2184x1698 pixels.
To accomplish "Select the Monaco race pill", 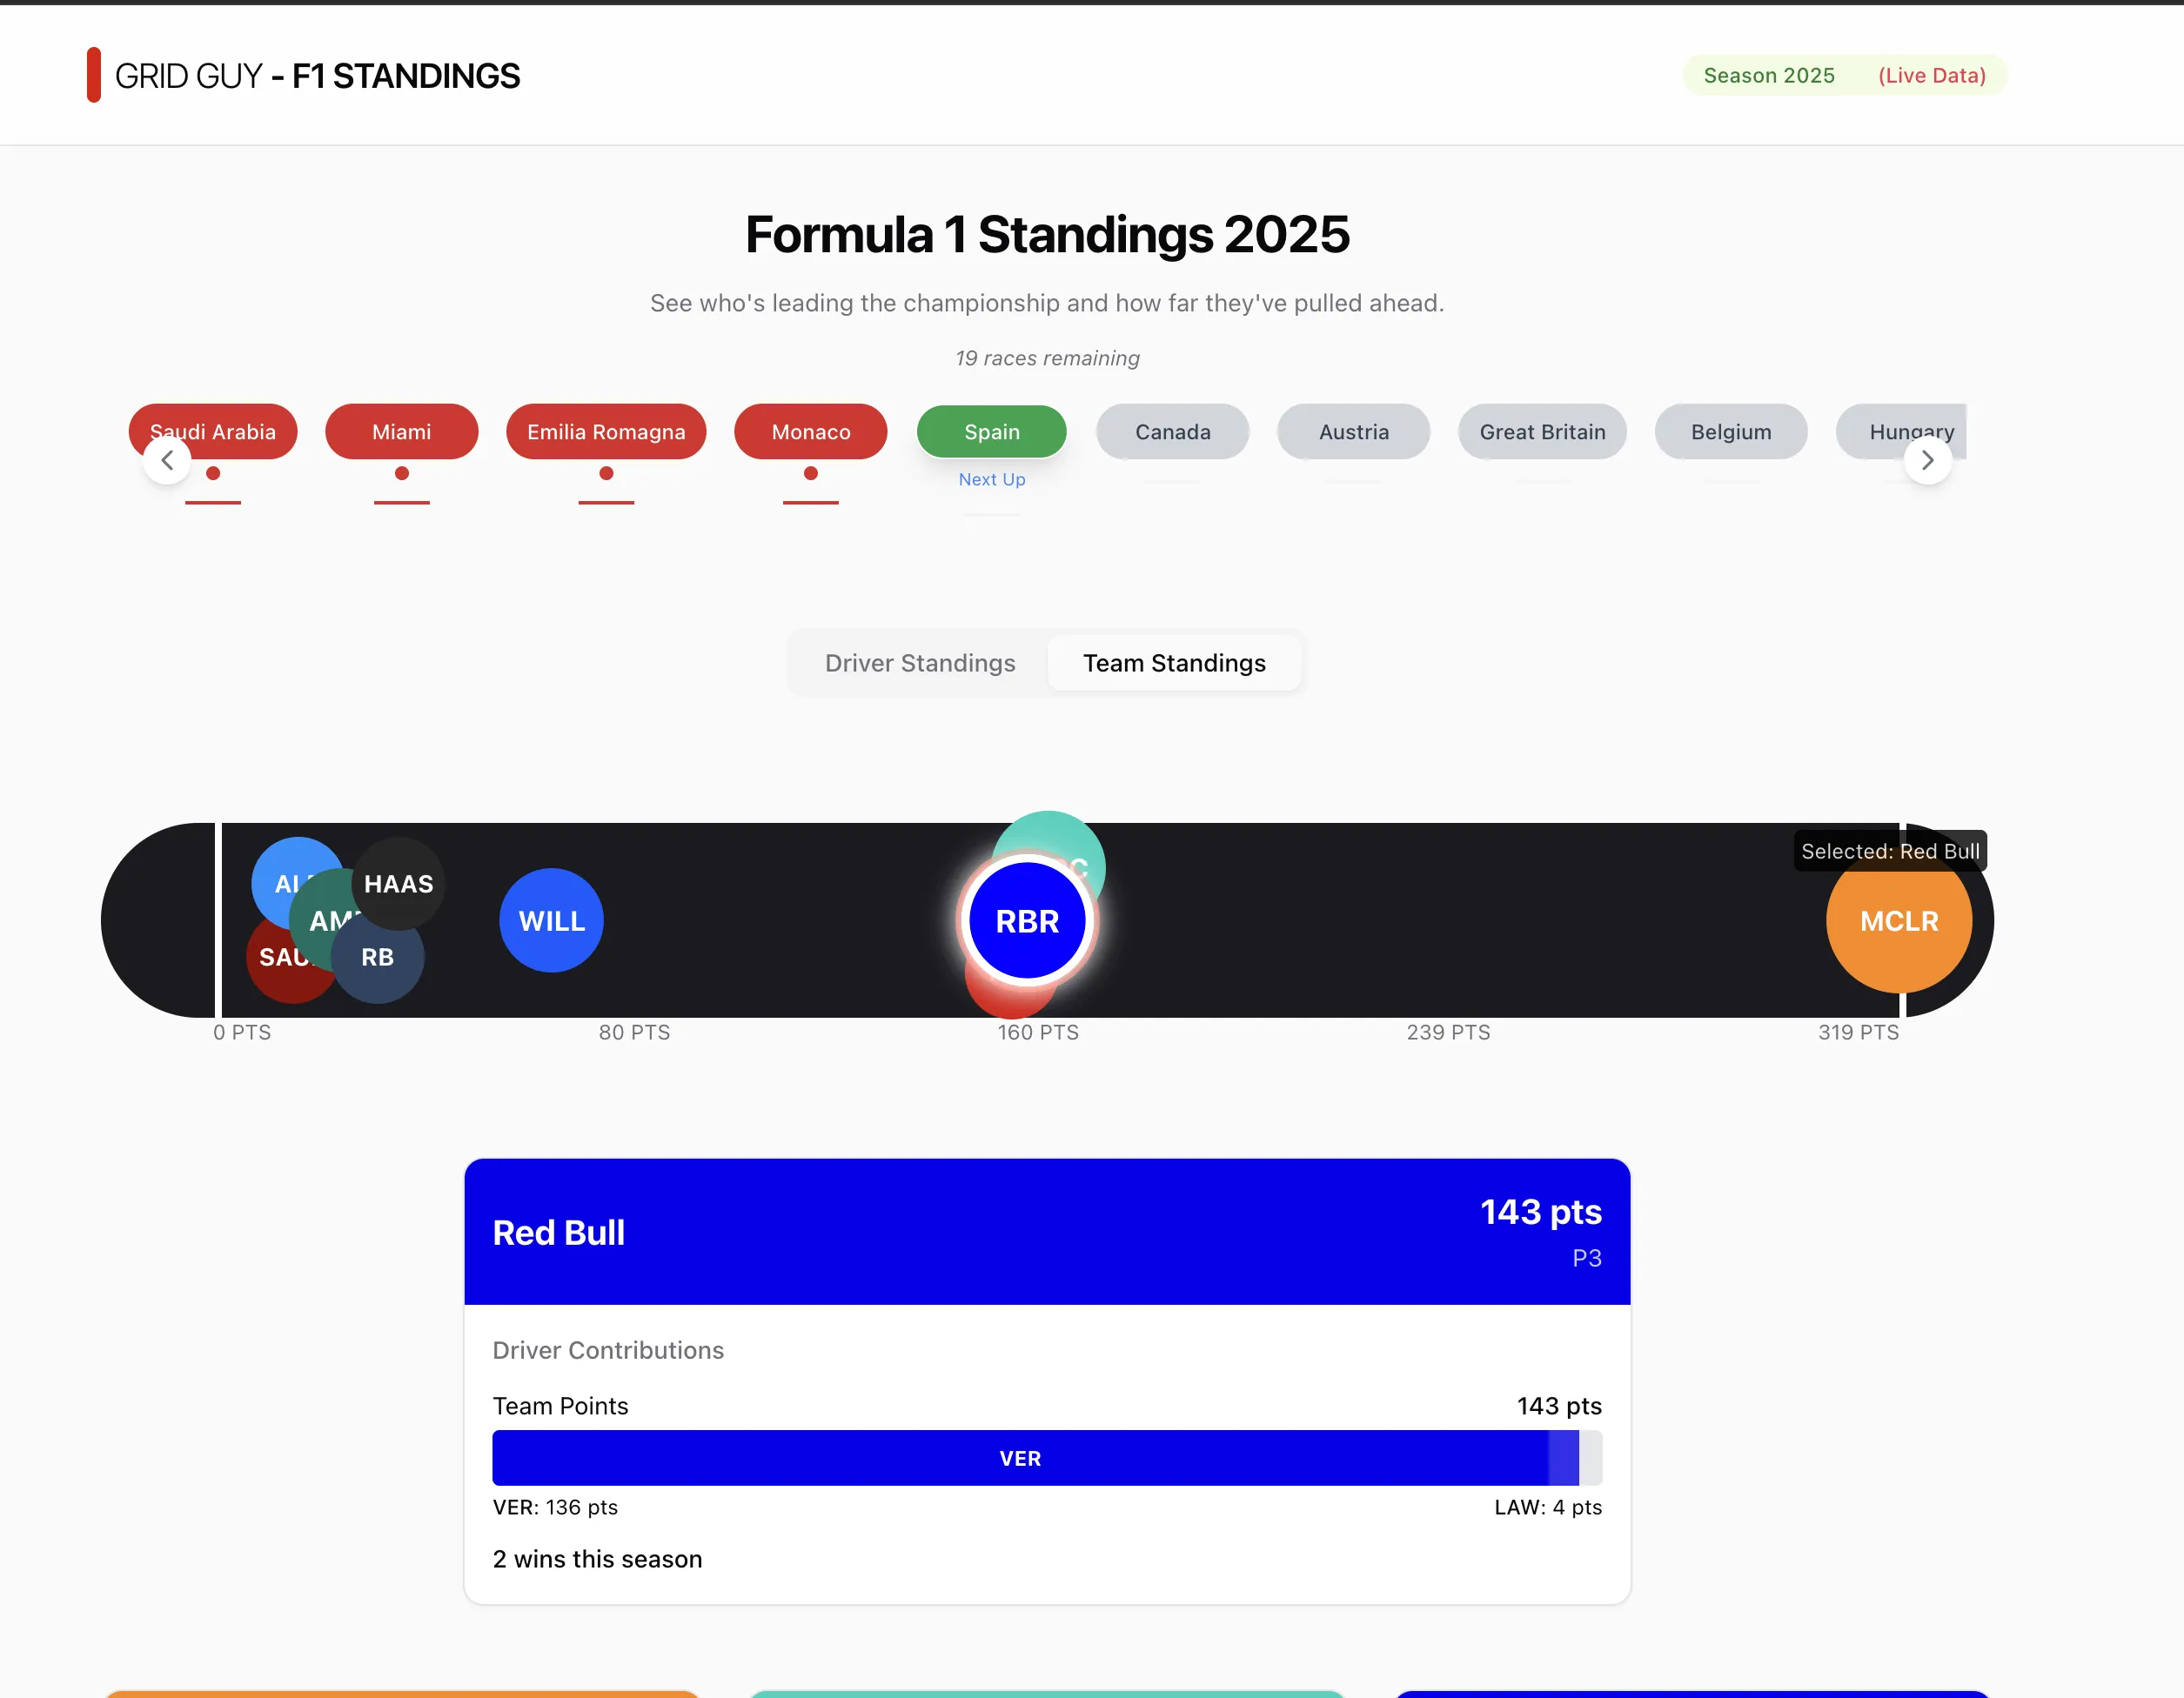I will pos(811,432).
